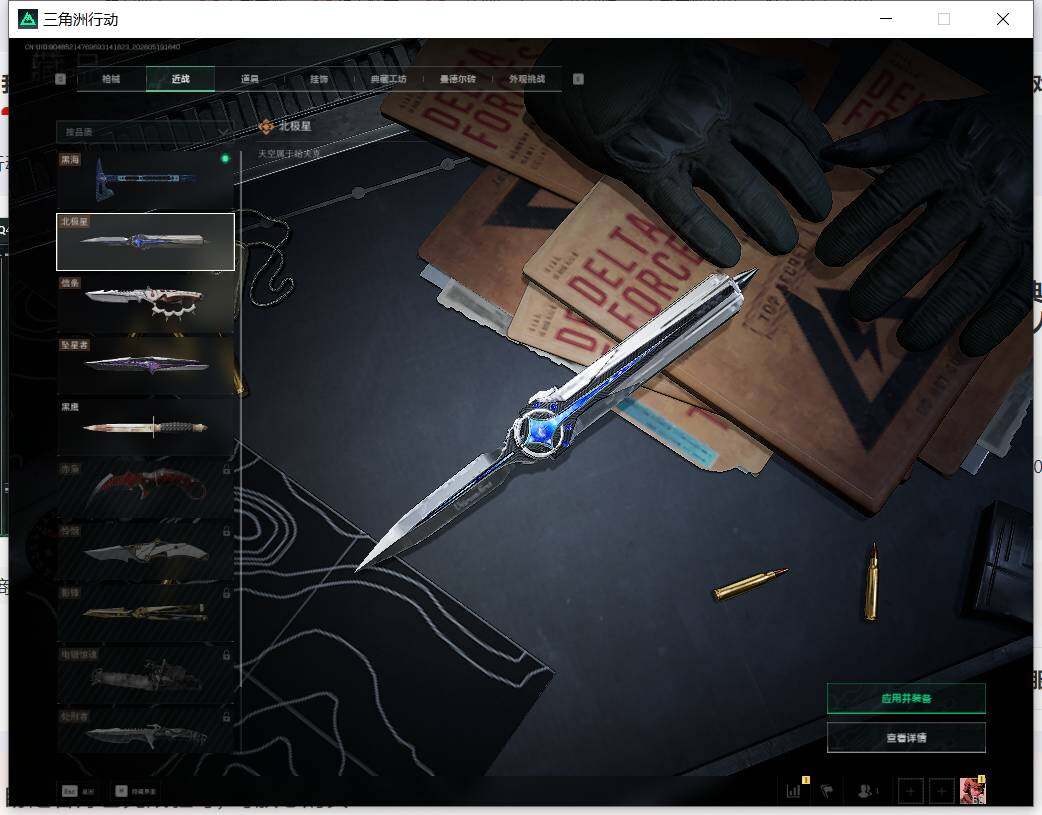
Task: Click lock icon on last combat knife
Action: (x=227, y=717)
